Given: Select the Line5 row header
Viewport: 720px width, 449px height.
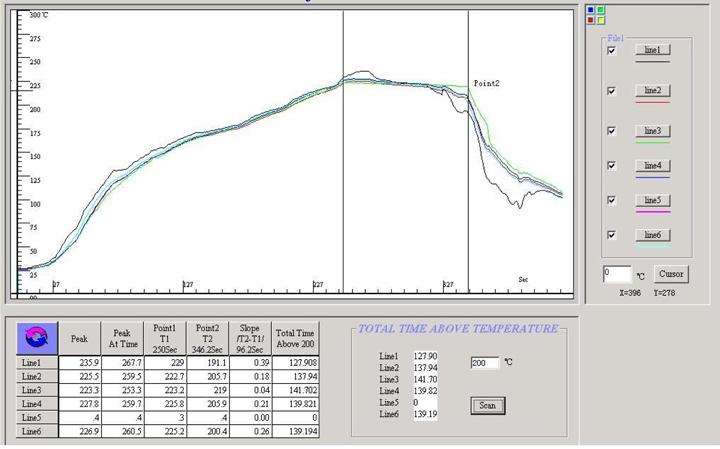Looking at the screenshot, I should (37, 418).
